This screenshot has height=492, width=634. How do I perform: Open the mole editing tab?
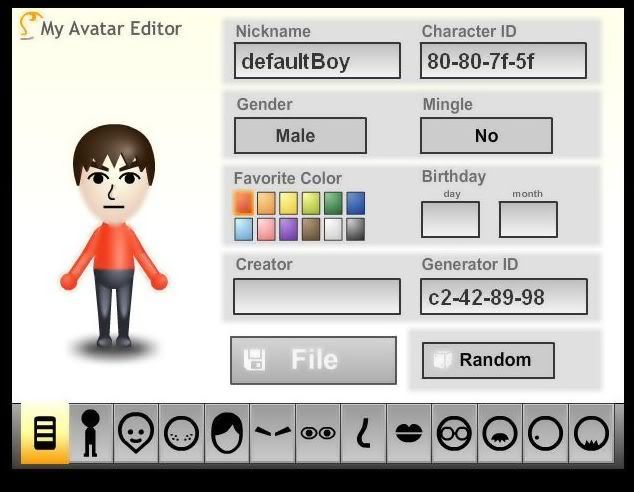[545, 433]
